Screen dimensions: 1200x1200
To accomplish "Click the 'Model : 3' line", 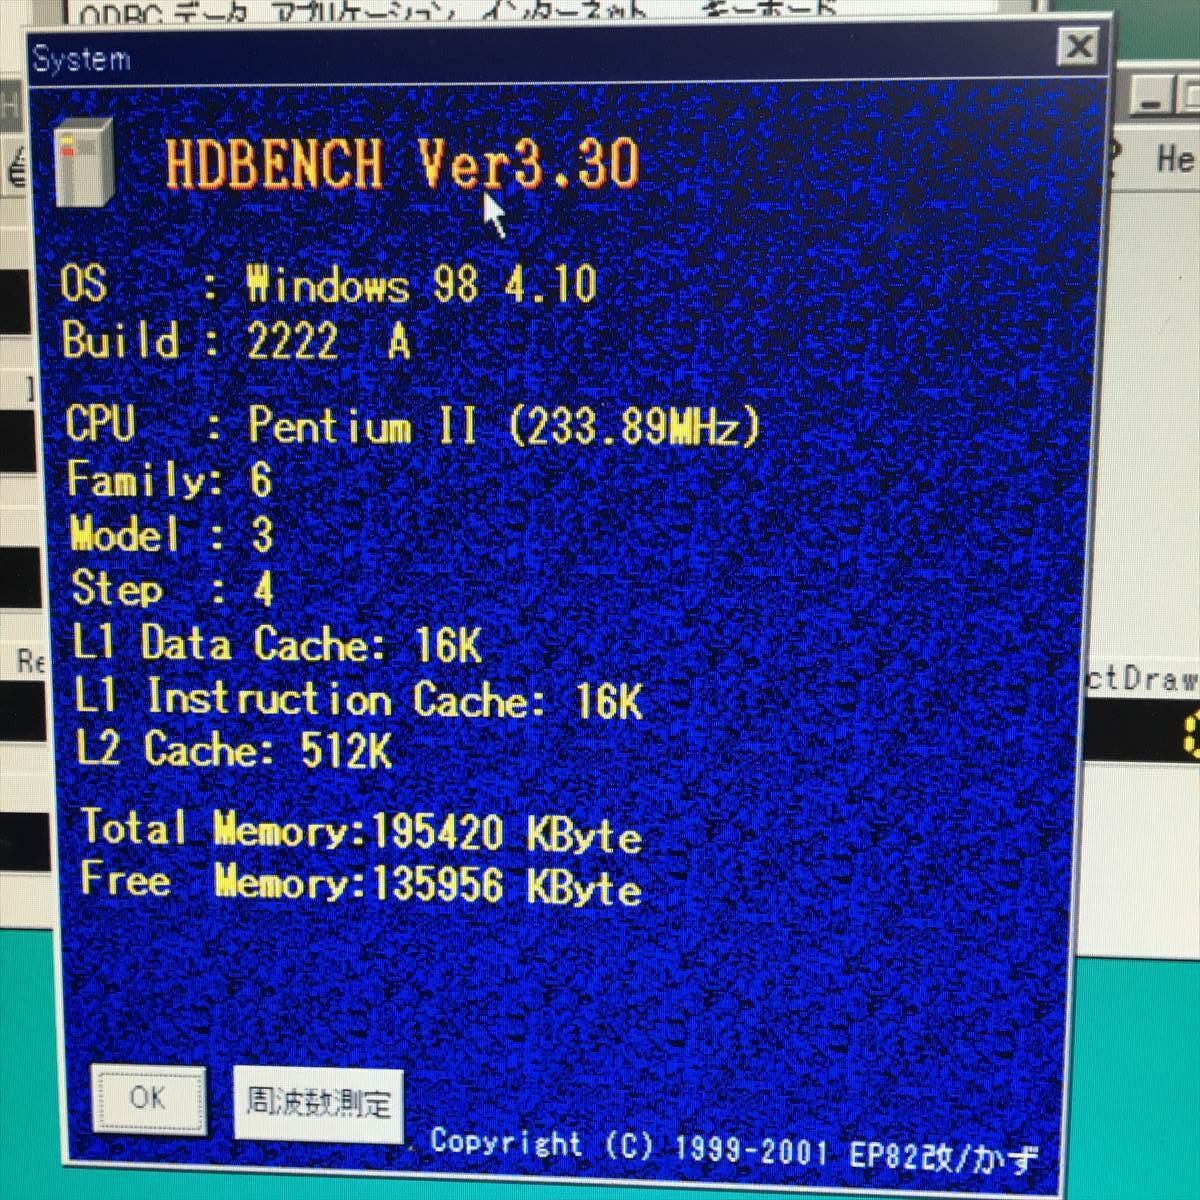I will click(x=171, y=534).
